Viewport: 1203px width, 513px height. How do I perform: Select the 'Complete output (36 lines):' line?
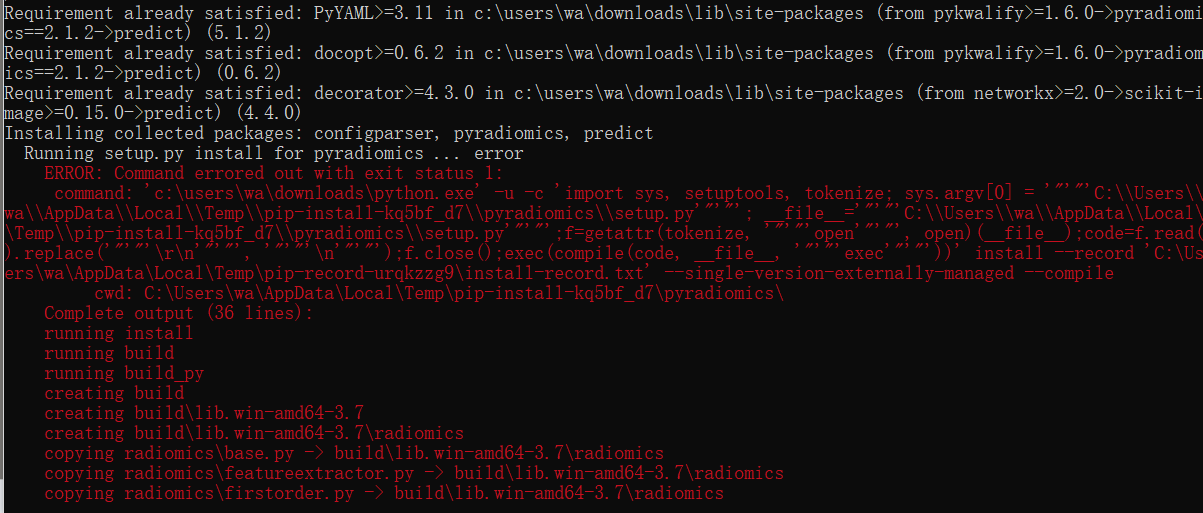point(178,313)
